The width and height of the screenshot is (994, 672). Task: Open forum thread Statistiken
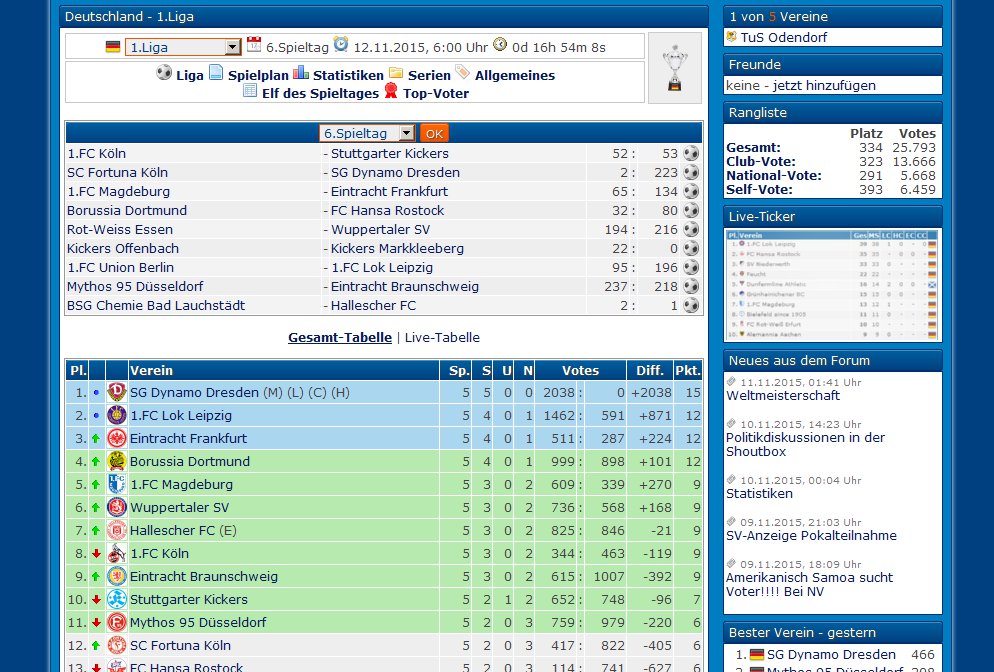pos(759,494)
